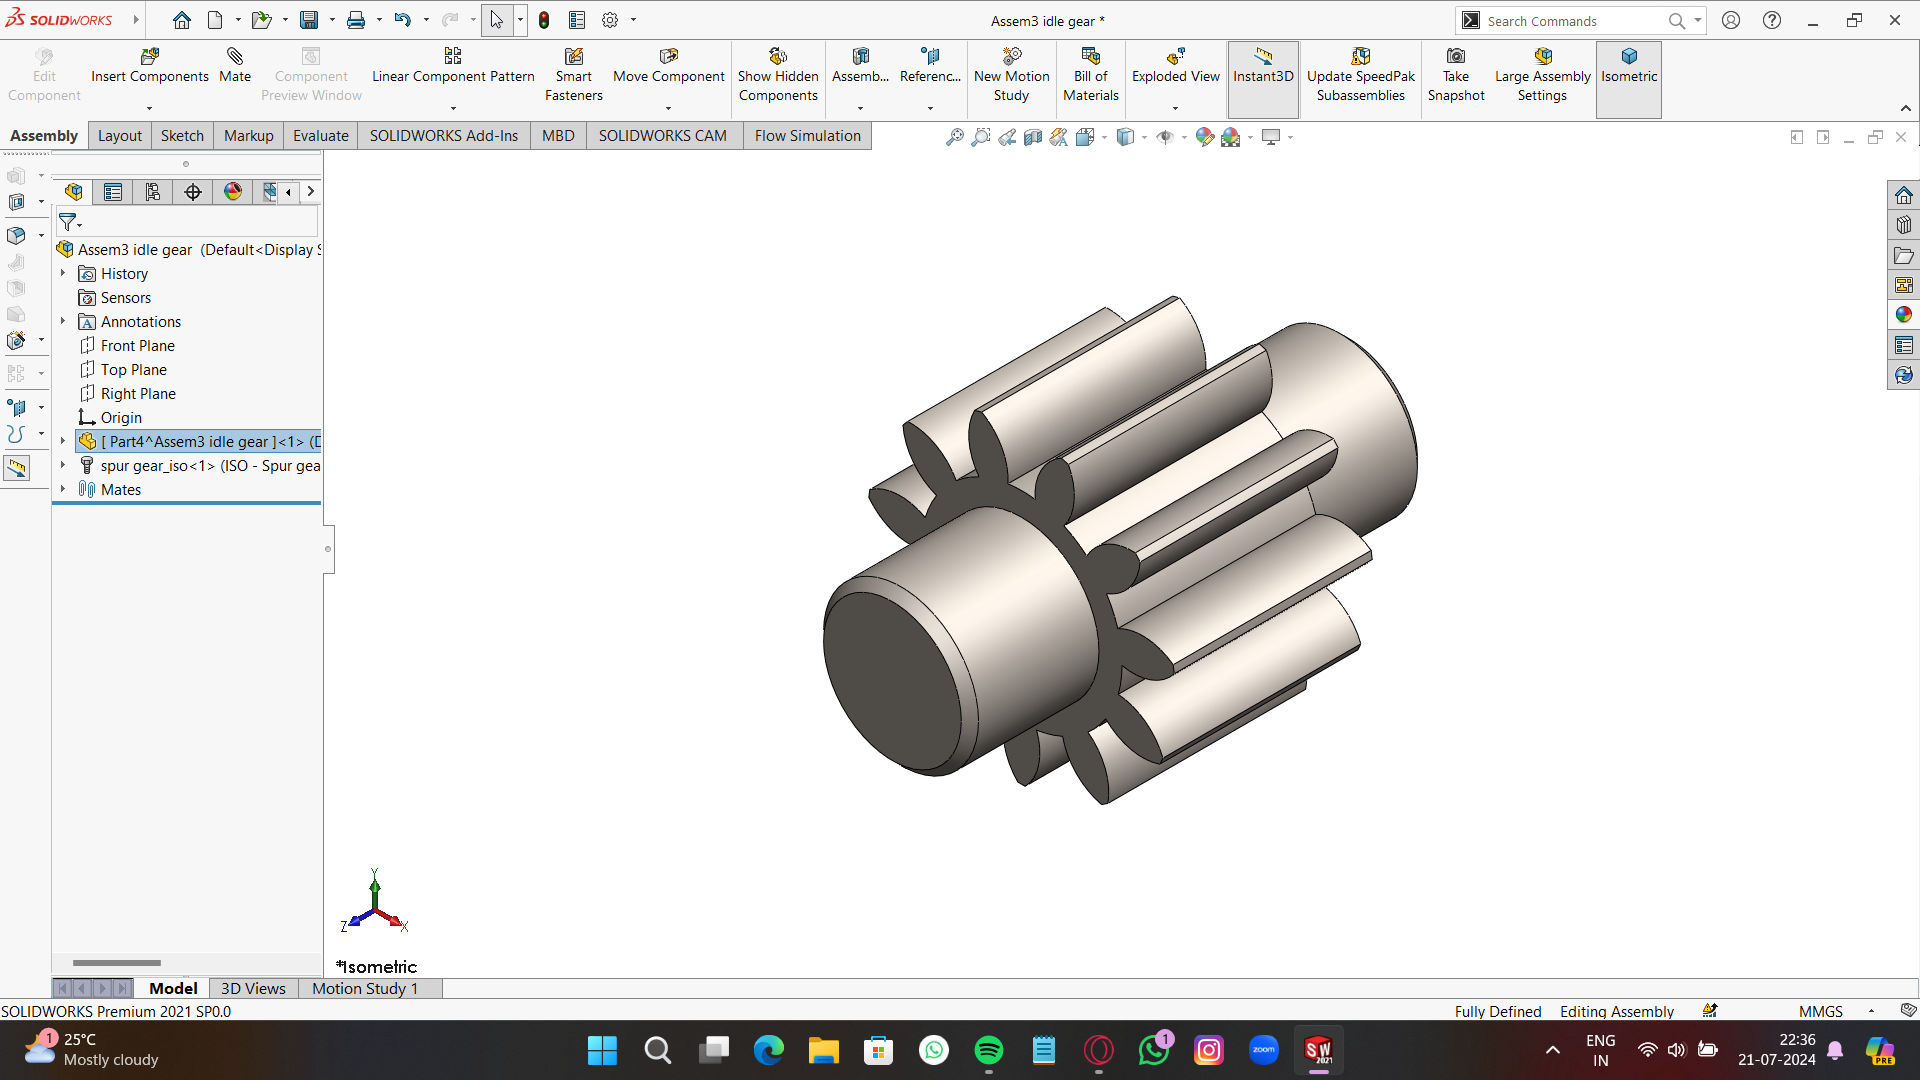Select Sensors folder in tree

coord(126,297)
